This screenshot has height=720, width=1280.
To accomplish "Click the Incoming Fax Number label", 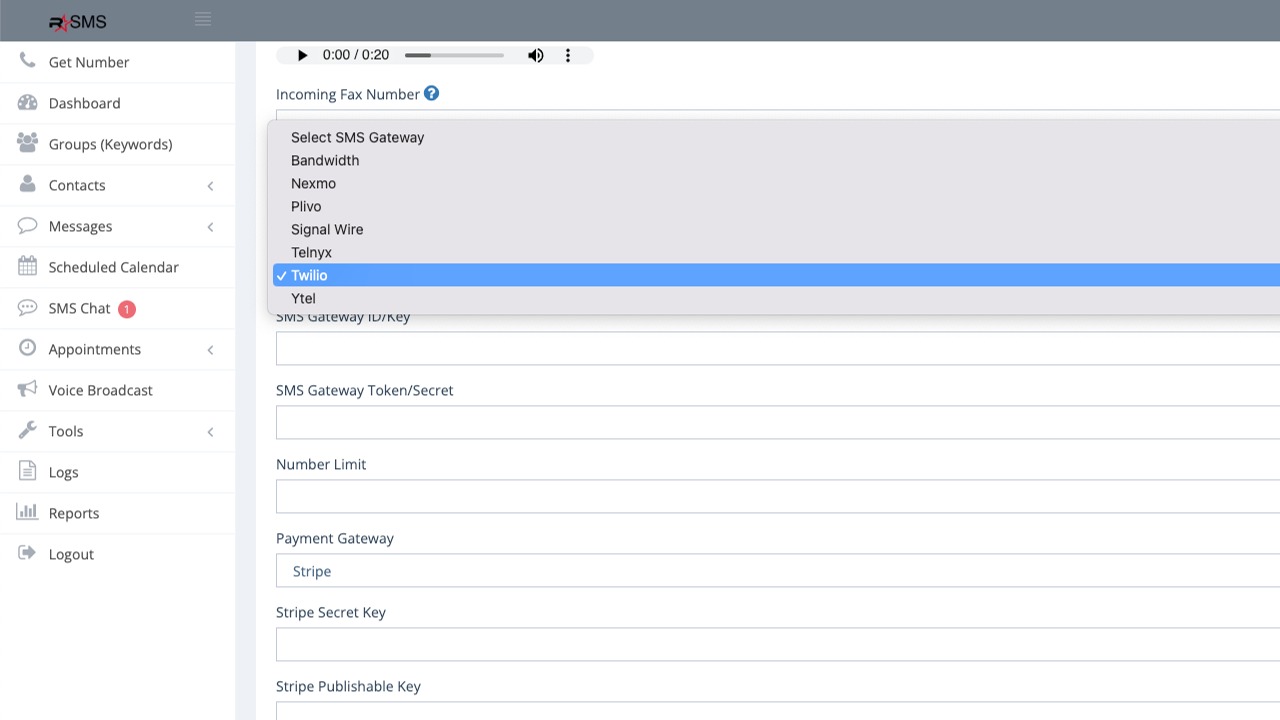I will [348, 94].
